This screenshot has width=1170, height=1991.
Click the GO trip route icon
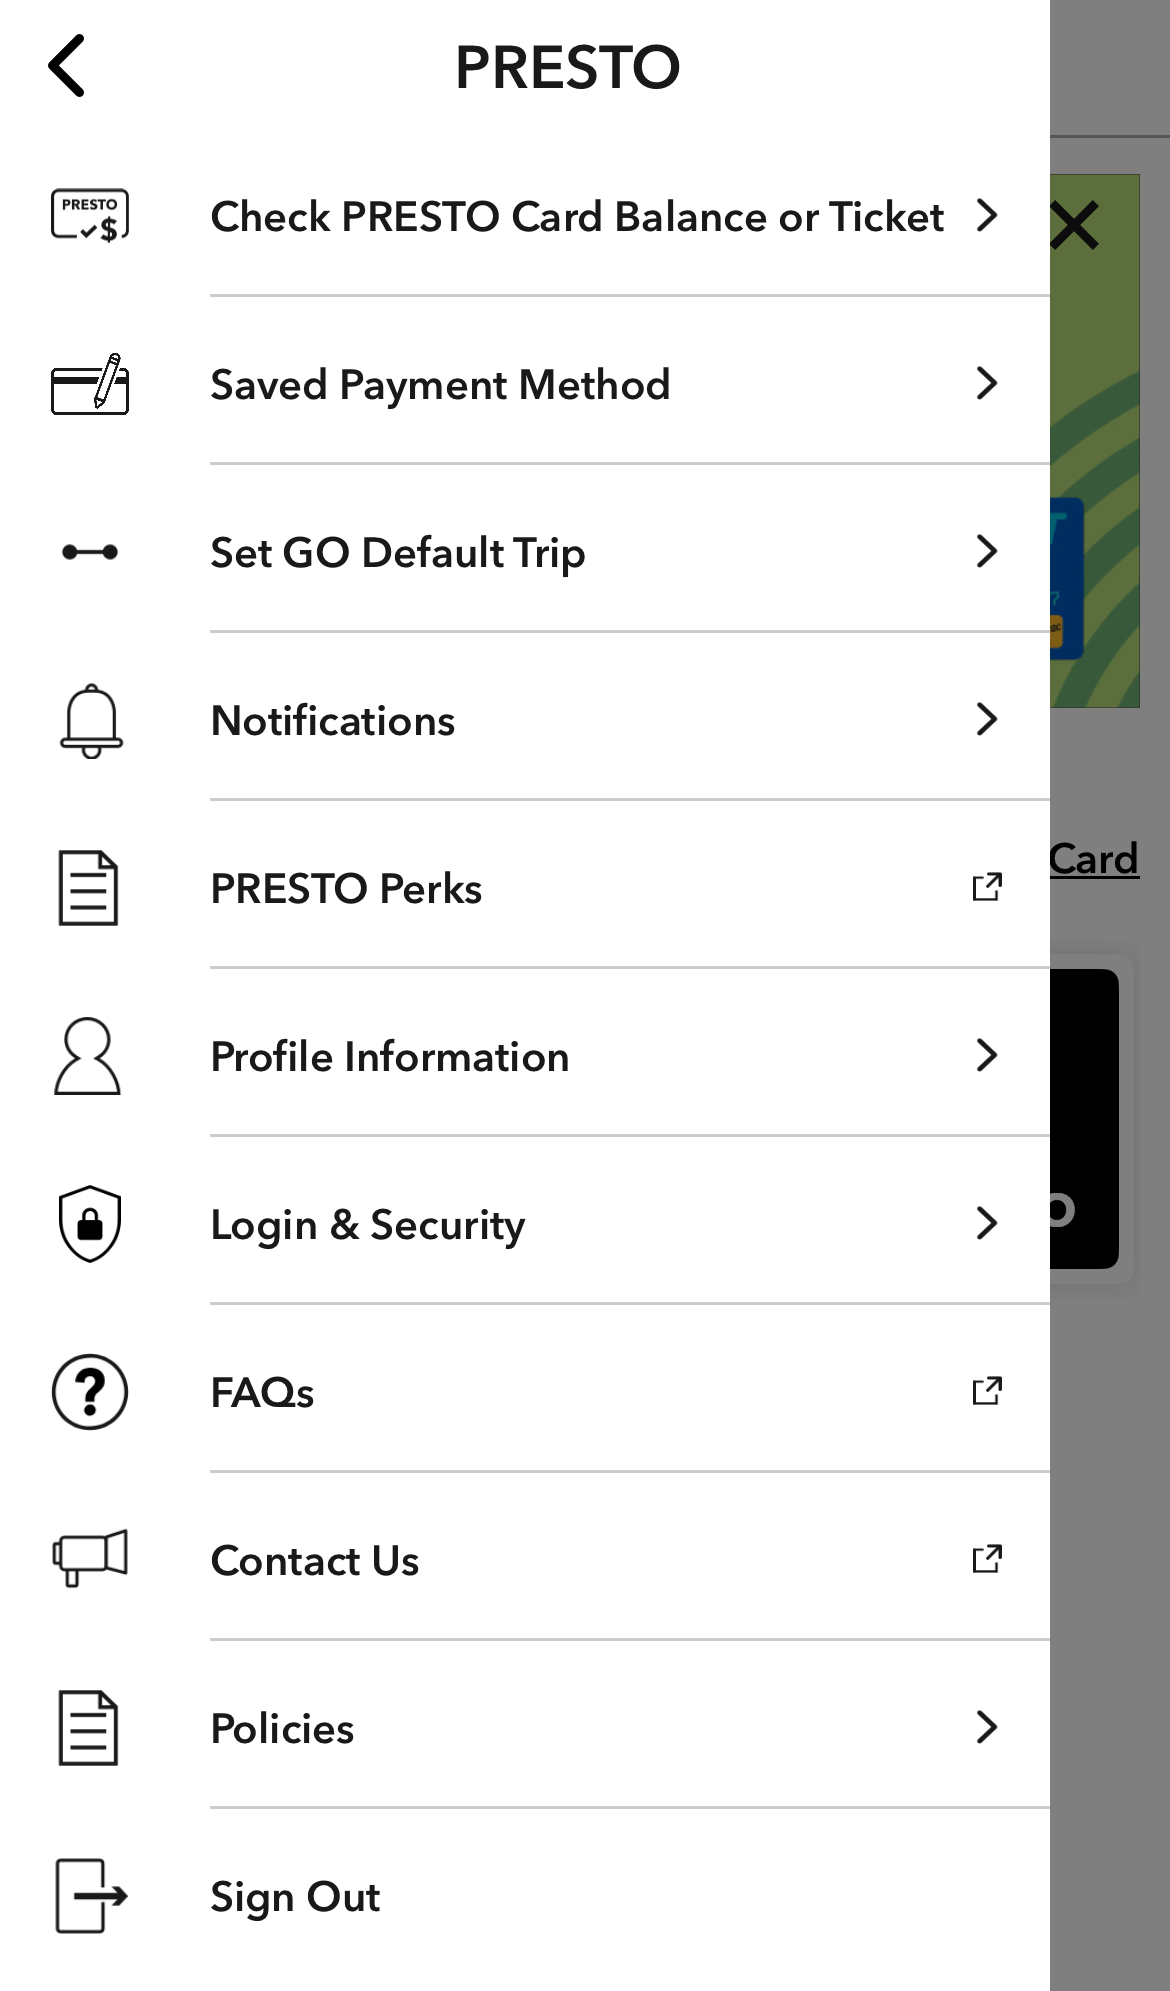point(90,552)
